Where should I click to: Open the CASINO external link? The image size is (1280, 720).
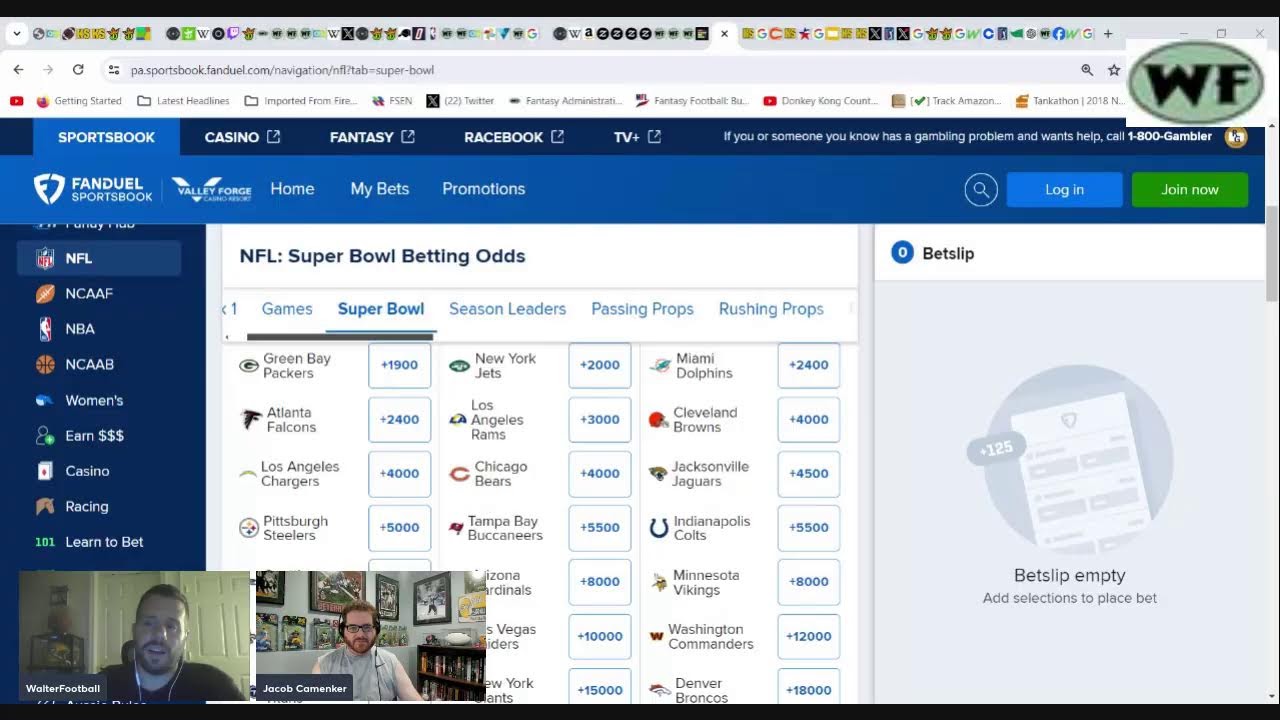coord(242,137)
